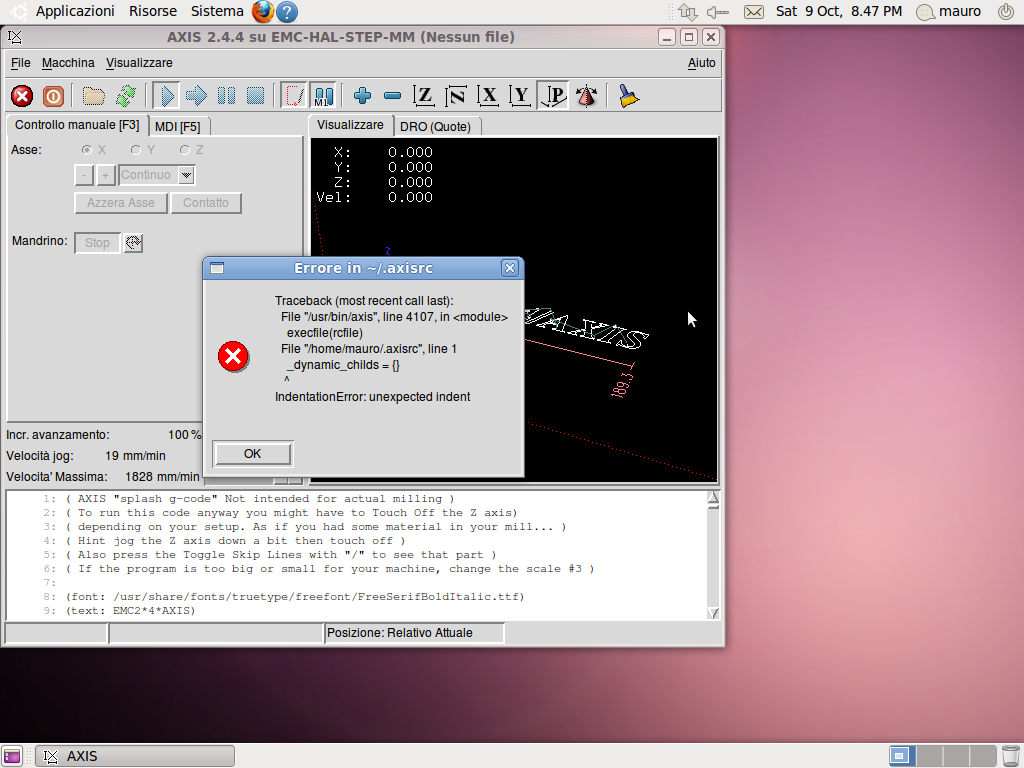The width and height of the screenshot is (1024, 768).
Task: Open the Risorse system menu
Action: (x=153, y=11)
